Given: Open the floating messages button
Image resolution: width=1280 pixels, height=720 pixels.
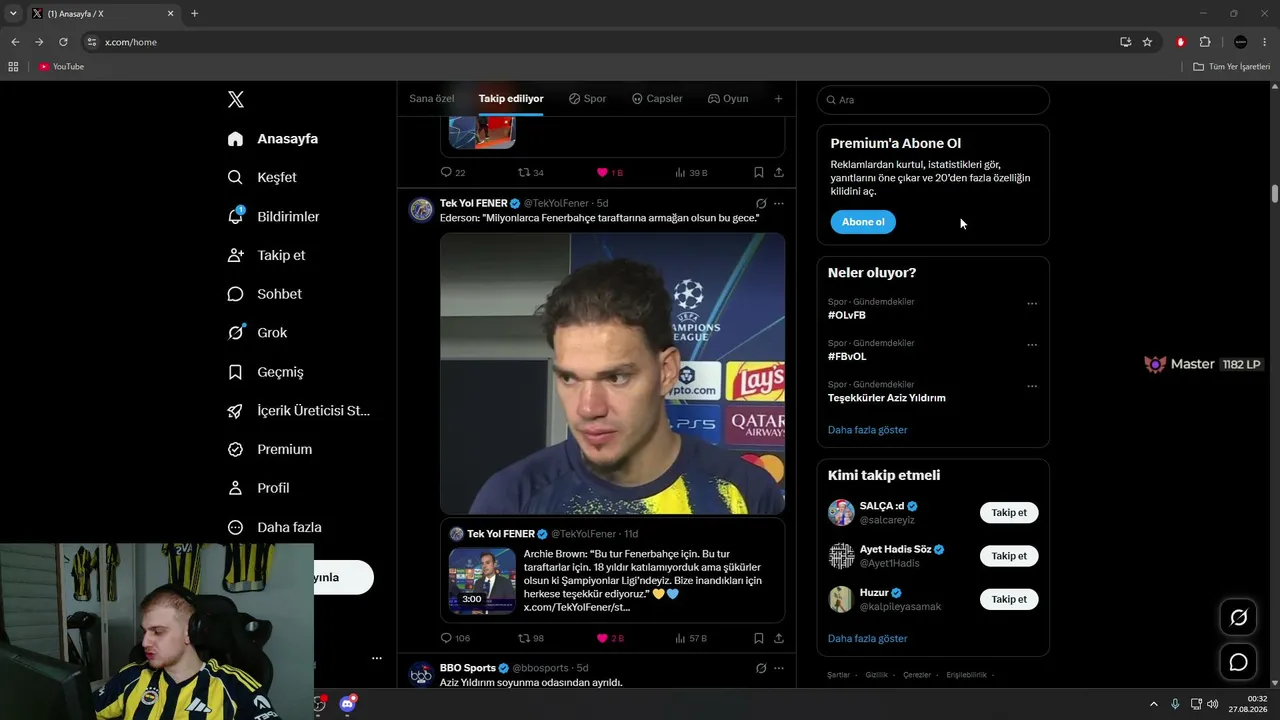Looking at the screenshot, I should (x=1238, y=662).
